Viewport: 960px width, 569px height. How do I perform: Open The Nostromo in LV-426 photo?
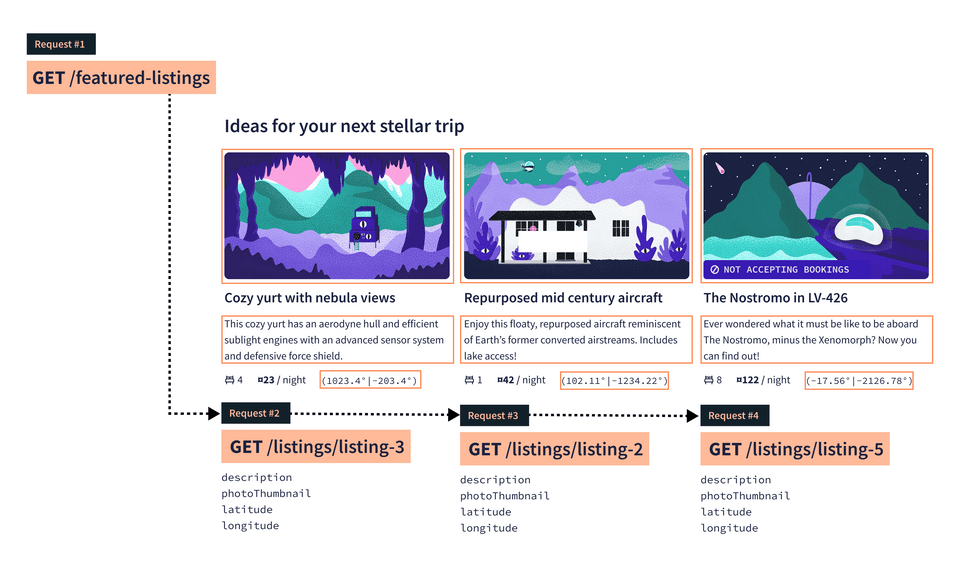point(816,216)
